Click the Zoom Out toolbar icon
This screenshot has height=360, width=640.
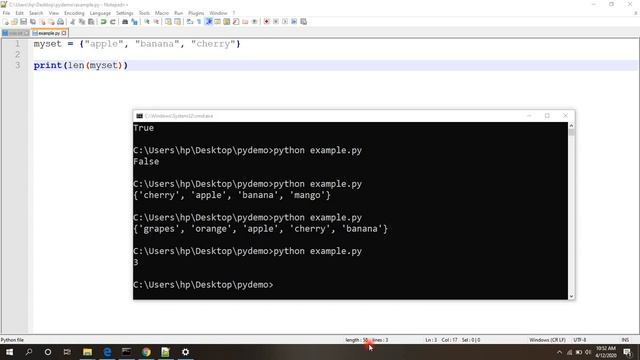pyautogui.click(x=156, y=22)
